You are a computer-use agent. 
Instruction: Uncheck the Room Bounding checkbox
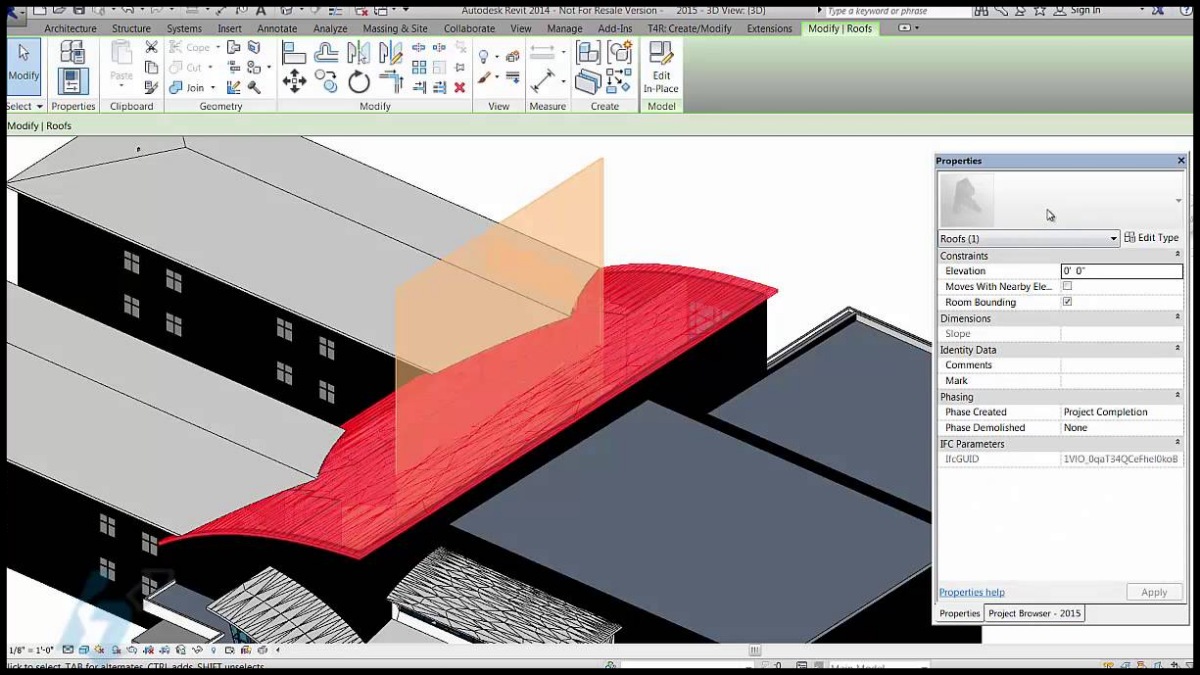pos(1067,302)
